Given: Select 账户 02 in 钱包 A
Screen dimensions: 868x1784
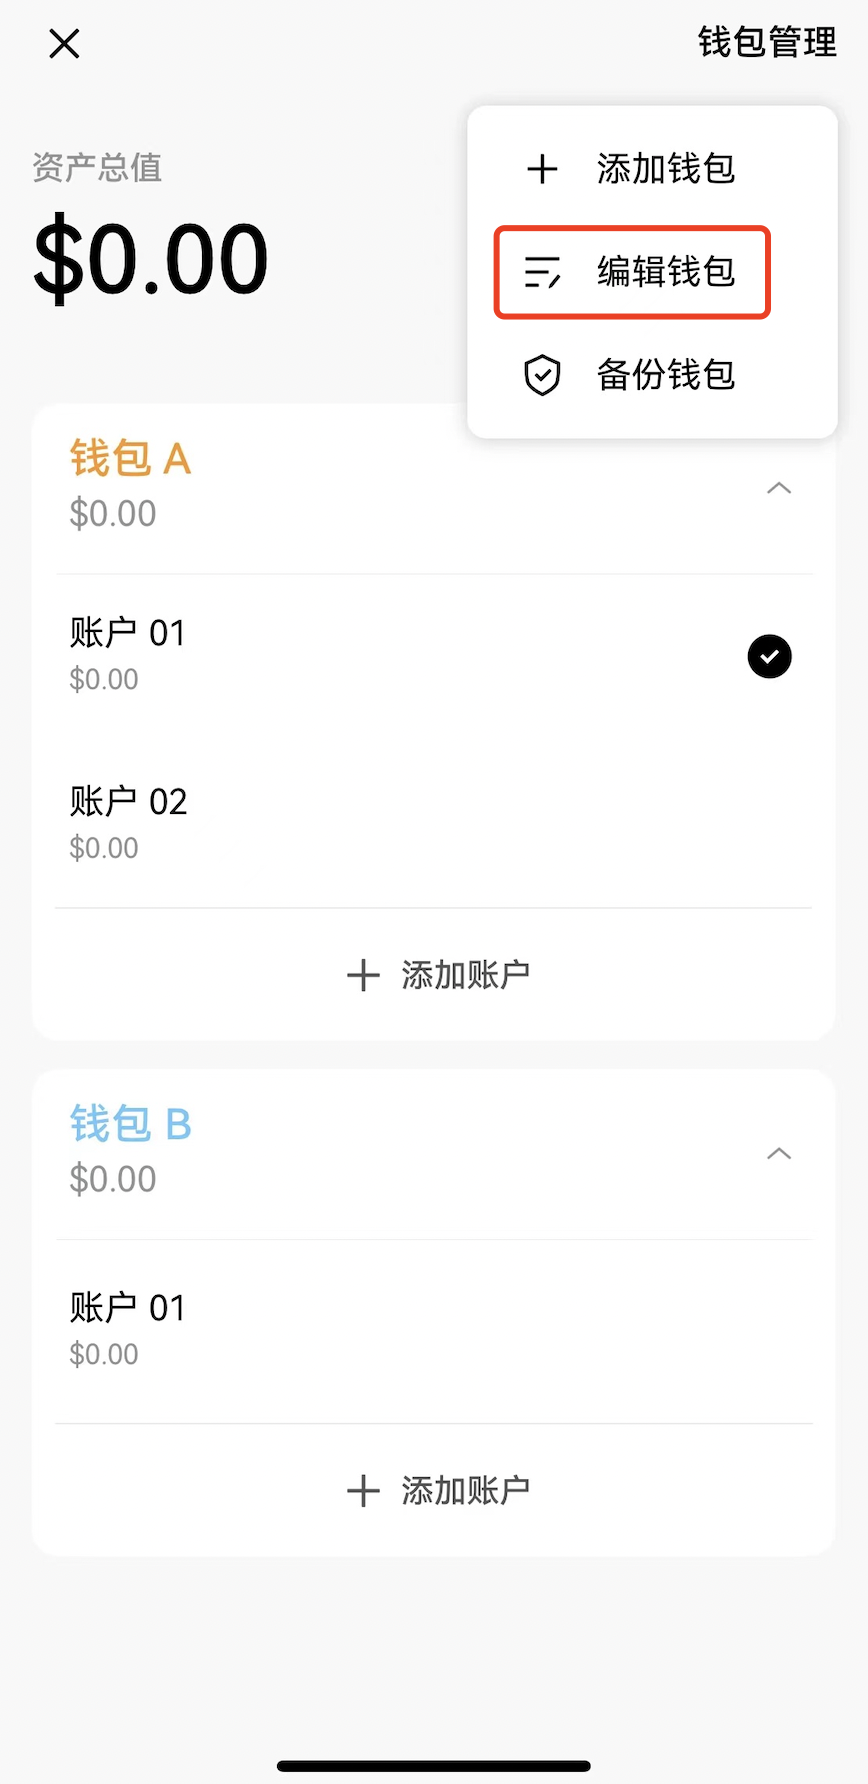Looking at the screenshot, I should pos(433,824).
